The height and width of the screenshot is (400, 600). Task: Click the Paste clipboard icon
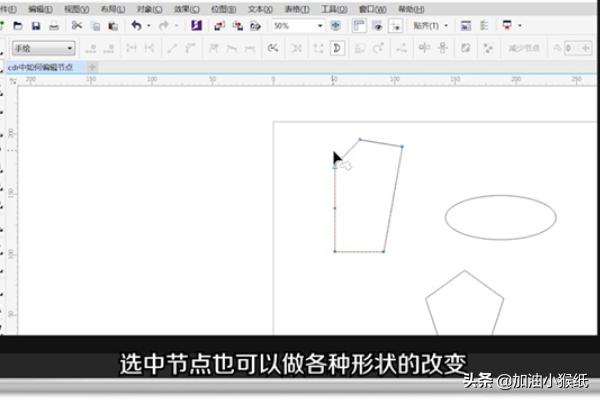pos(112,25)
